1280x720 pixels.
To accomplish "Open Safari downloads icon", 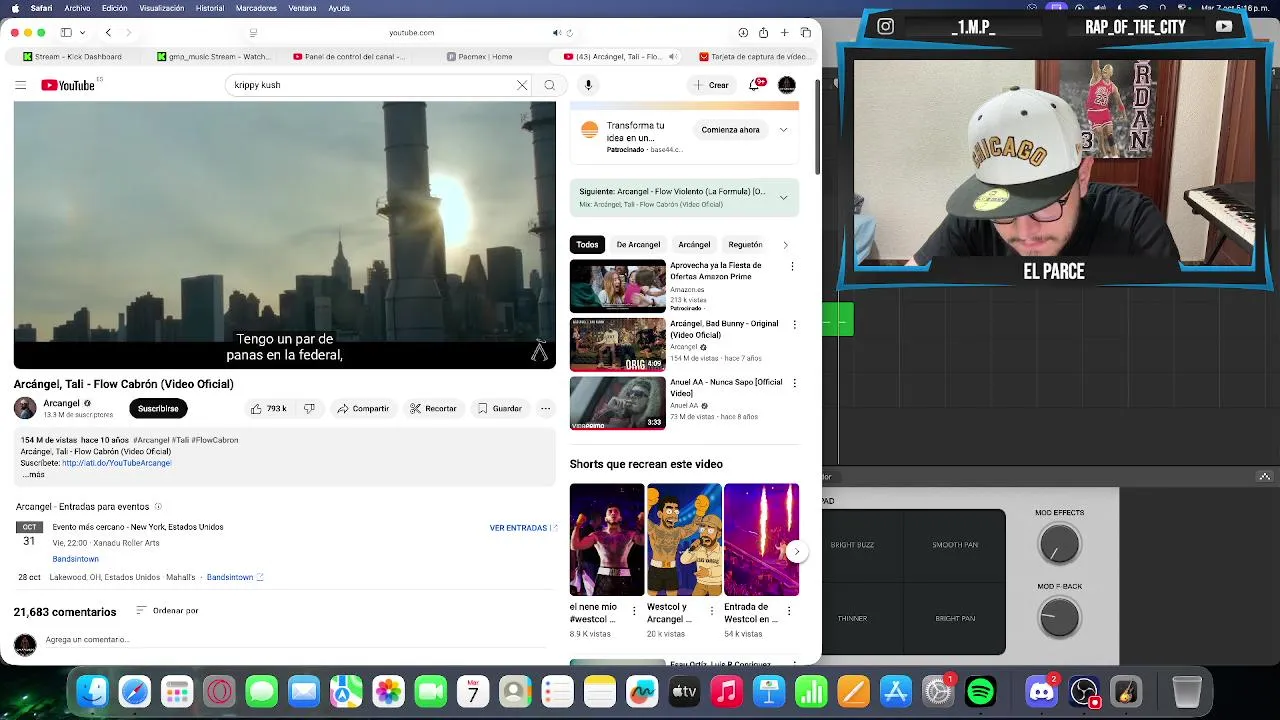I will coord(743,32).
